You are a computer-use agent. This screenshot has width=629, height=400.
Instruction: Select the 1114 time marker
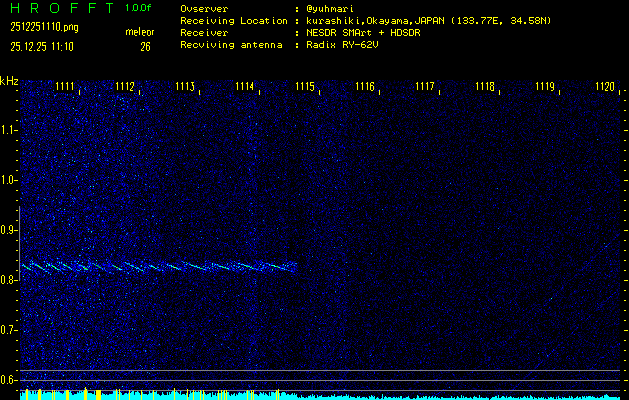coord(245,87)
